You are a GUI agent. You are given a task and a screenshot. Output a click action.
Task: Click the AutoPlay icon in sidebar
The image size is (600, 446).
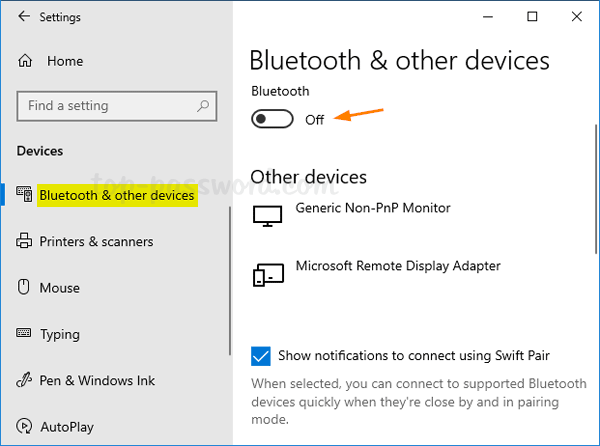(x=25, y=427)
